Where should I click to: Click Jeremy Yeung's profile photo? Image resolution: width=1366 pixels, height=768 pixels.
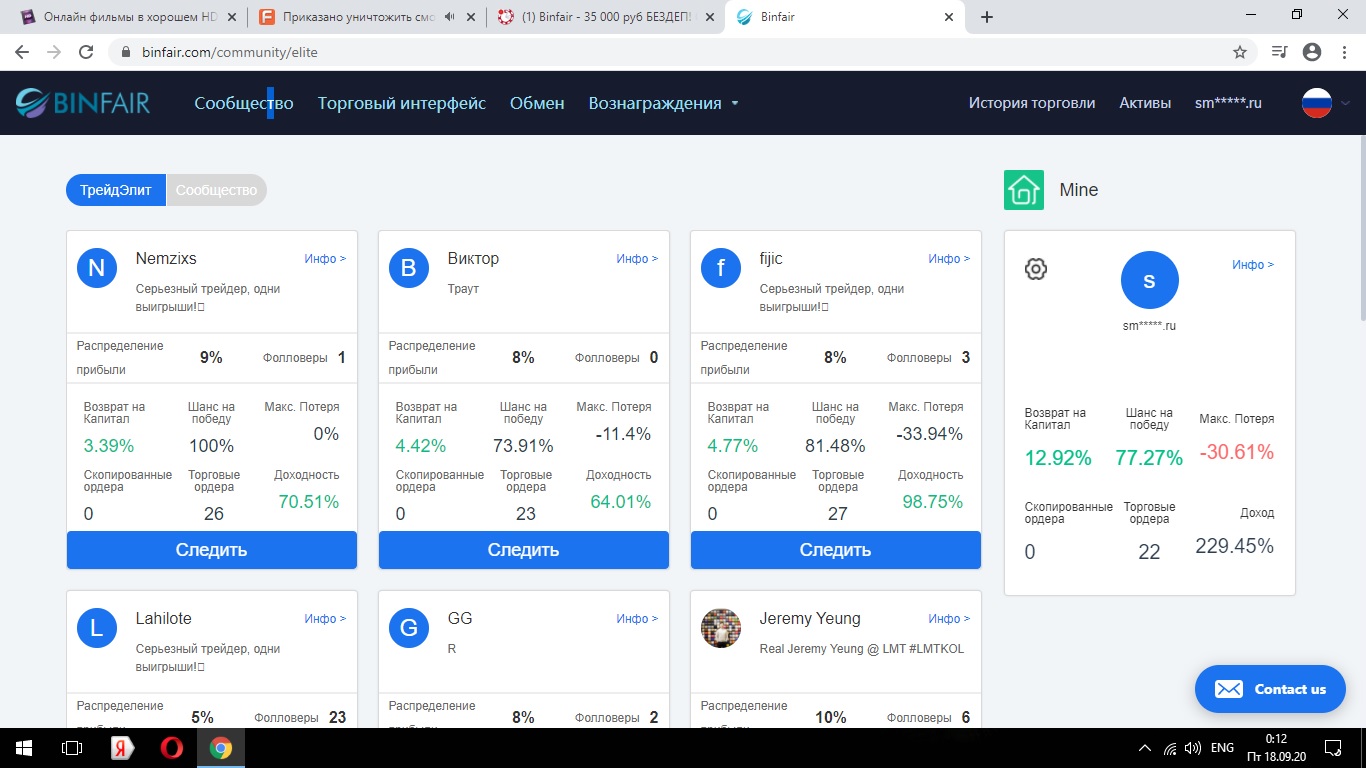[x=720, y=628]
